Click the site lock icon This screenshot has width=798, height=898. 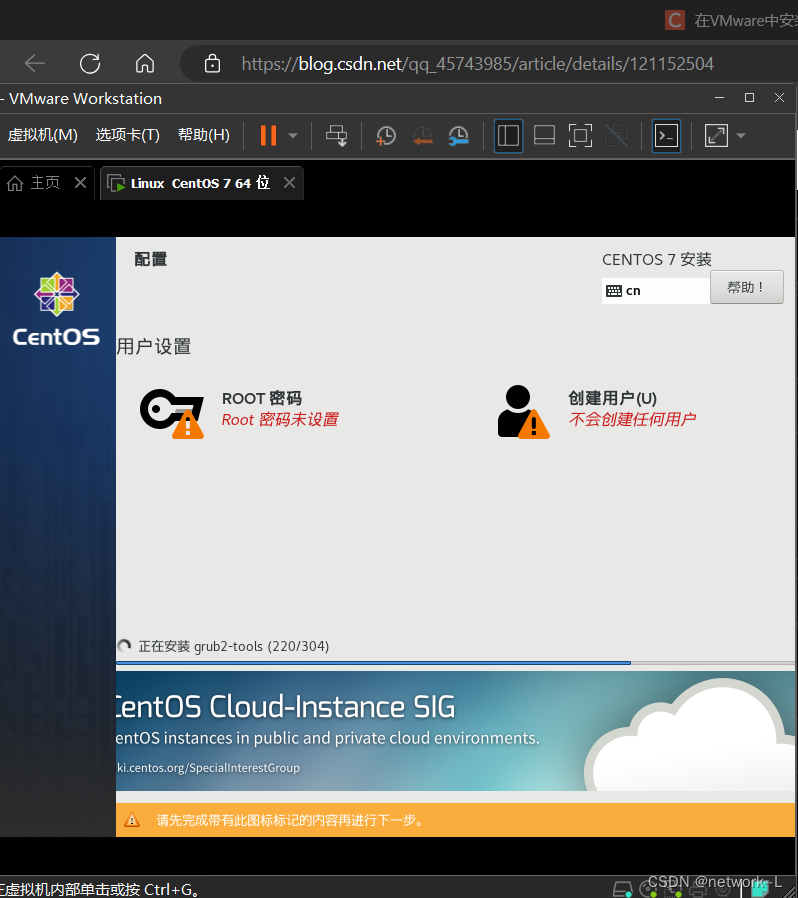click(x=213, y=64)
